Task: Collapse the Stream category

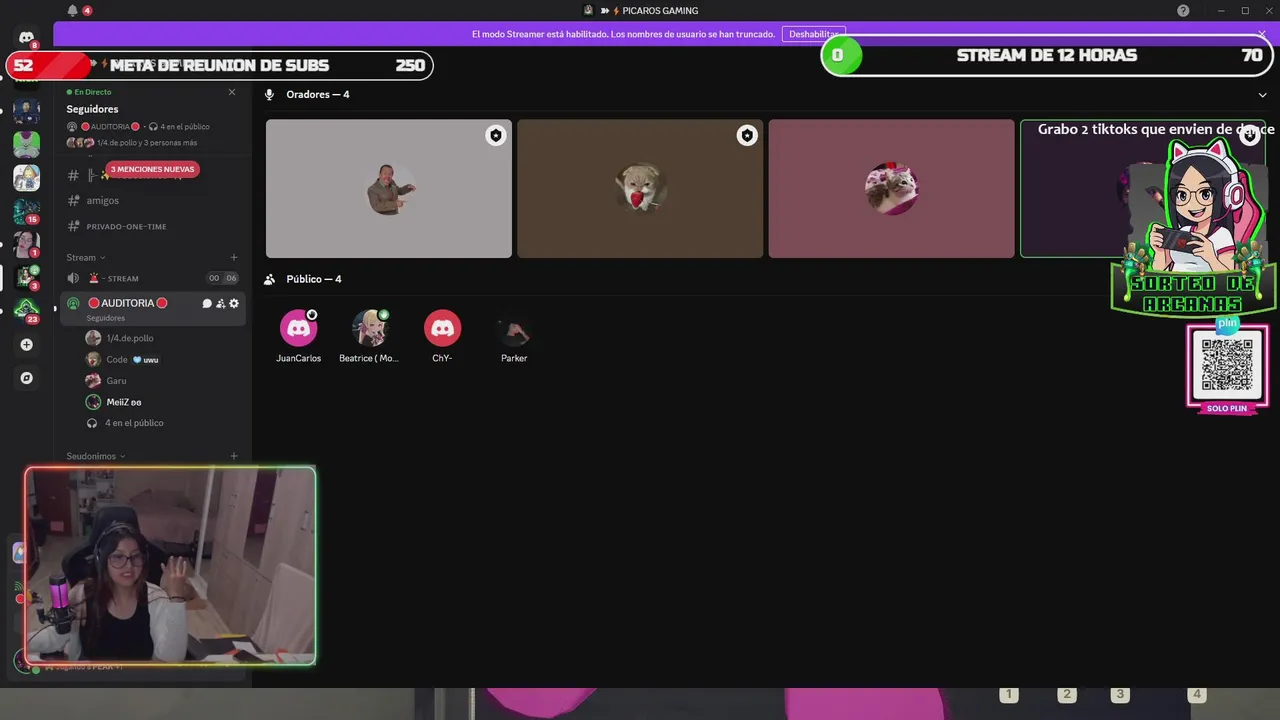Action: click(x=86, y=257)
